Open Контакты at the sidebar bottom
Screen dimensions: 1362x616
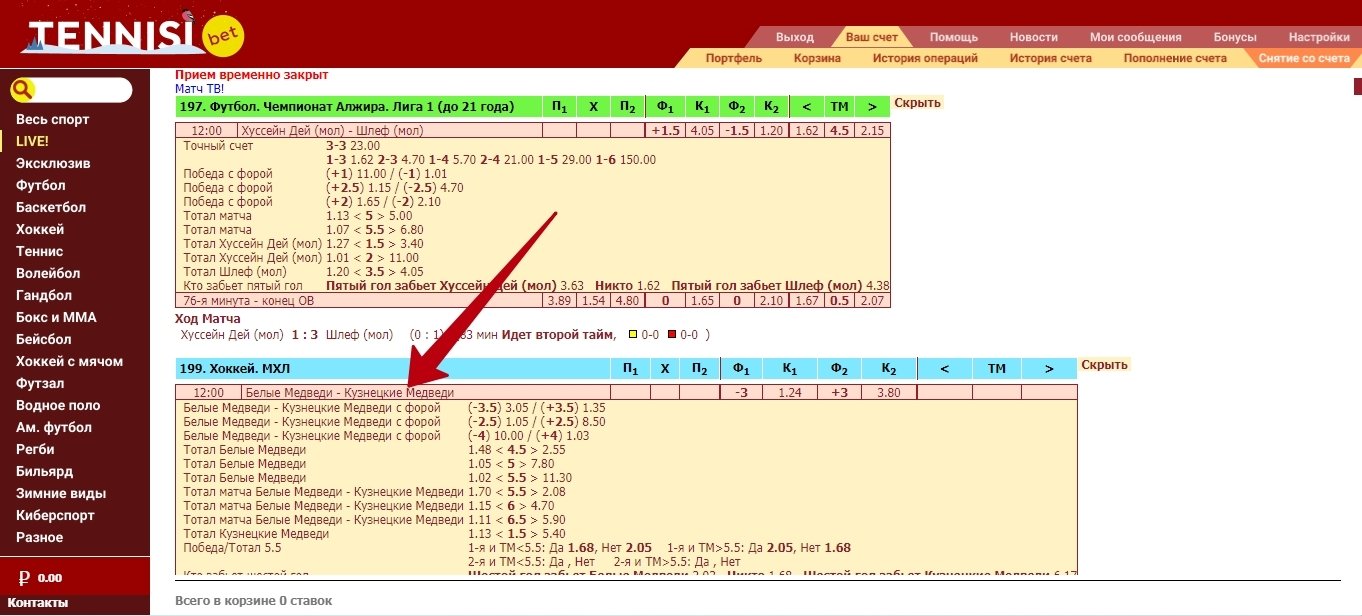38,602
